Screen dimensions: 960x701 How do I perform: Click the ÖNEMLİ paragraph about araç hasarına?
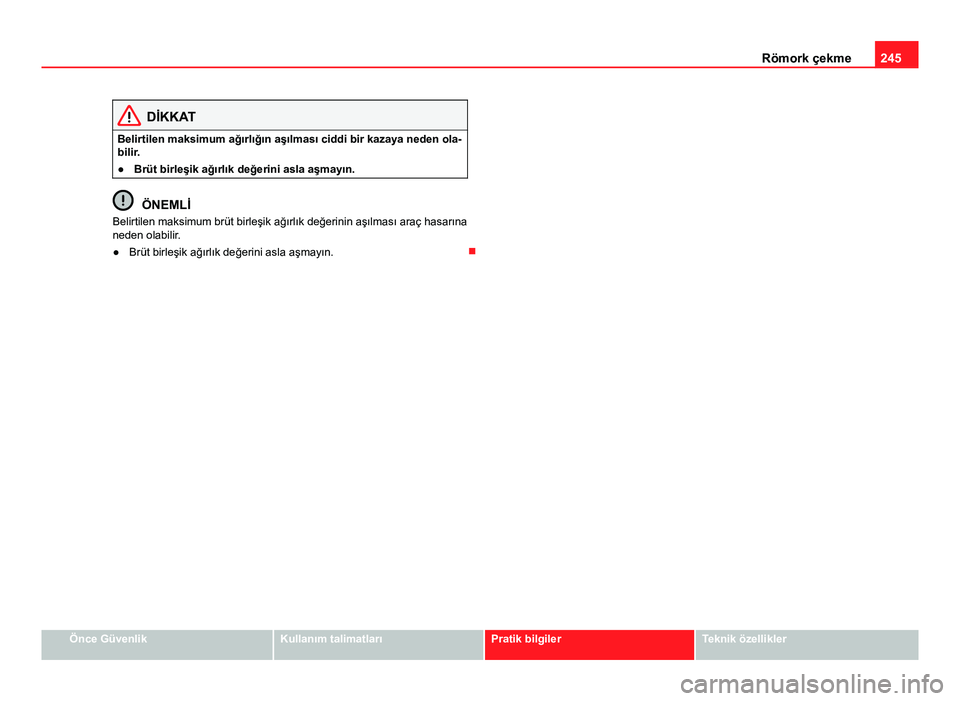pyautogui.click(x=290, y=228)
